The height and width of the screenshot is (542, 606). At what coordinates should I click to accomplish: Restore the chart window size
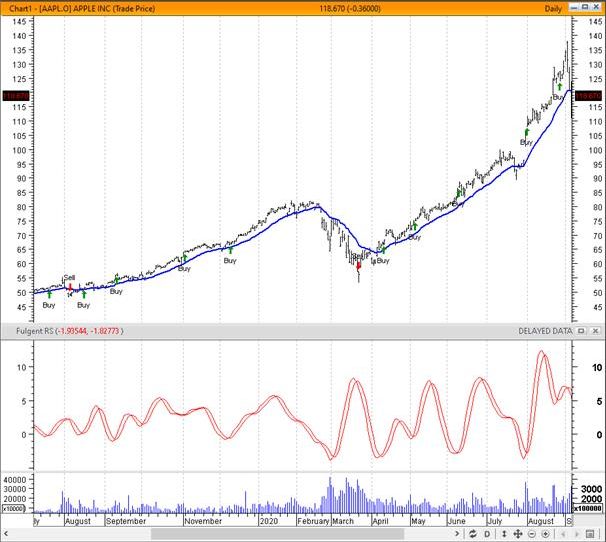(x=585, y=7)
